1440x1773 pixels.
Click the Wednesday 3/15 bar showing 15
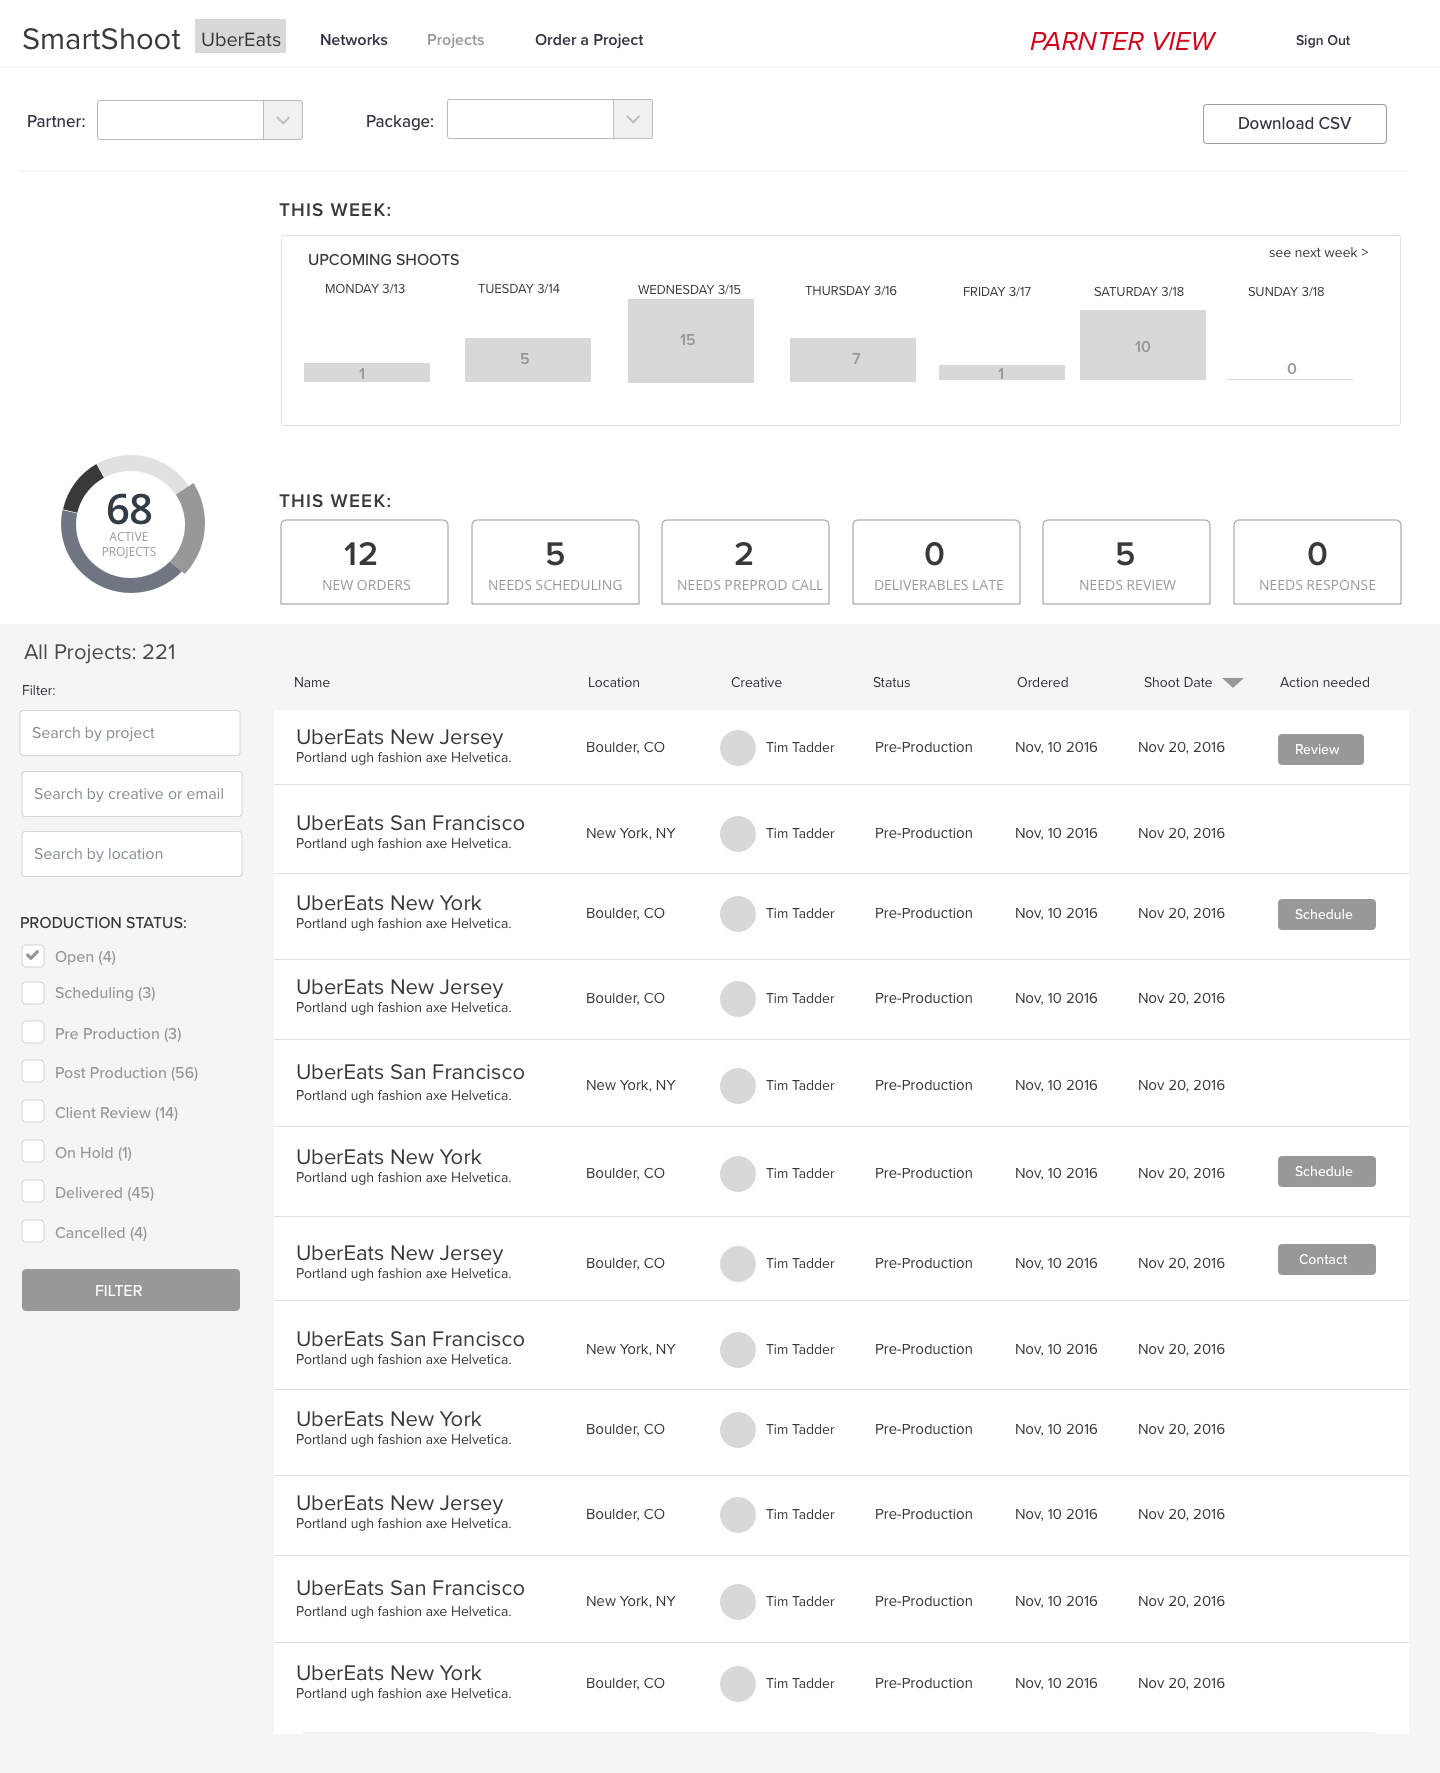click(691, 341)
